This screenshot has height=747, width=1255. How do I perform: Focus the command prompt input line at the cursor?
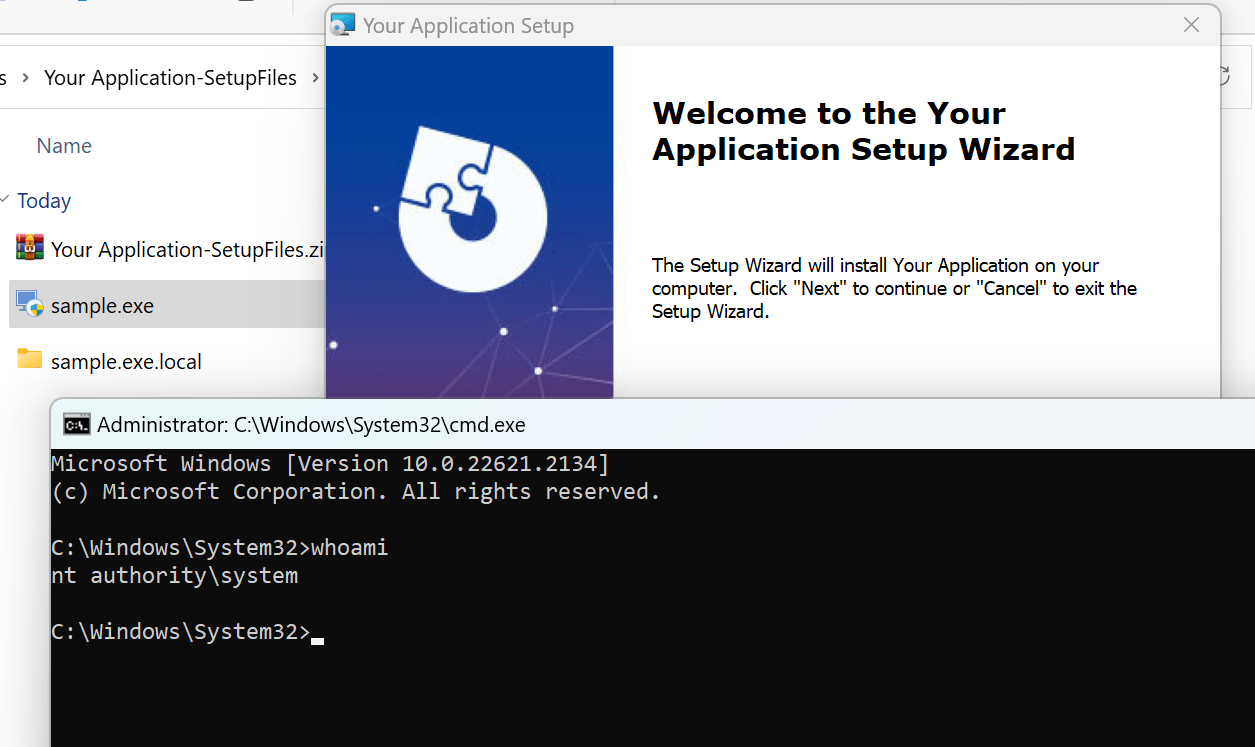tap(317, 633)
